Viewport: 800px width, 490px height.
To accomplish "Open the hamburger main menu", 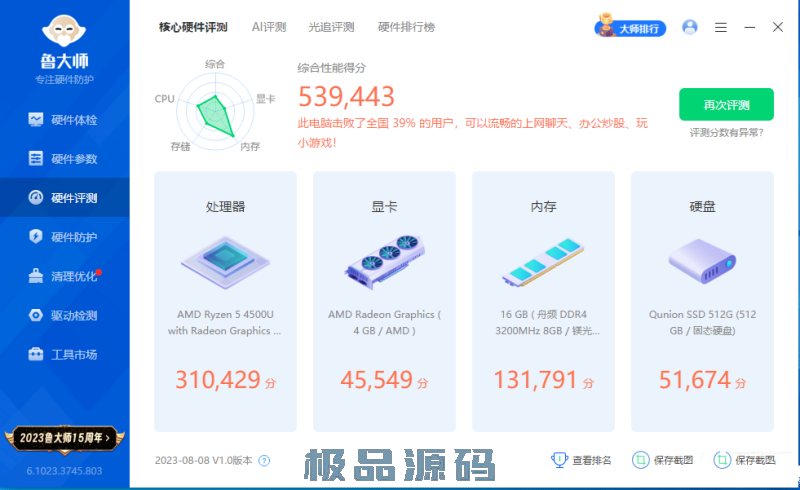I will pos(721,28).
